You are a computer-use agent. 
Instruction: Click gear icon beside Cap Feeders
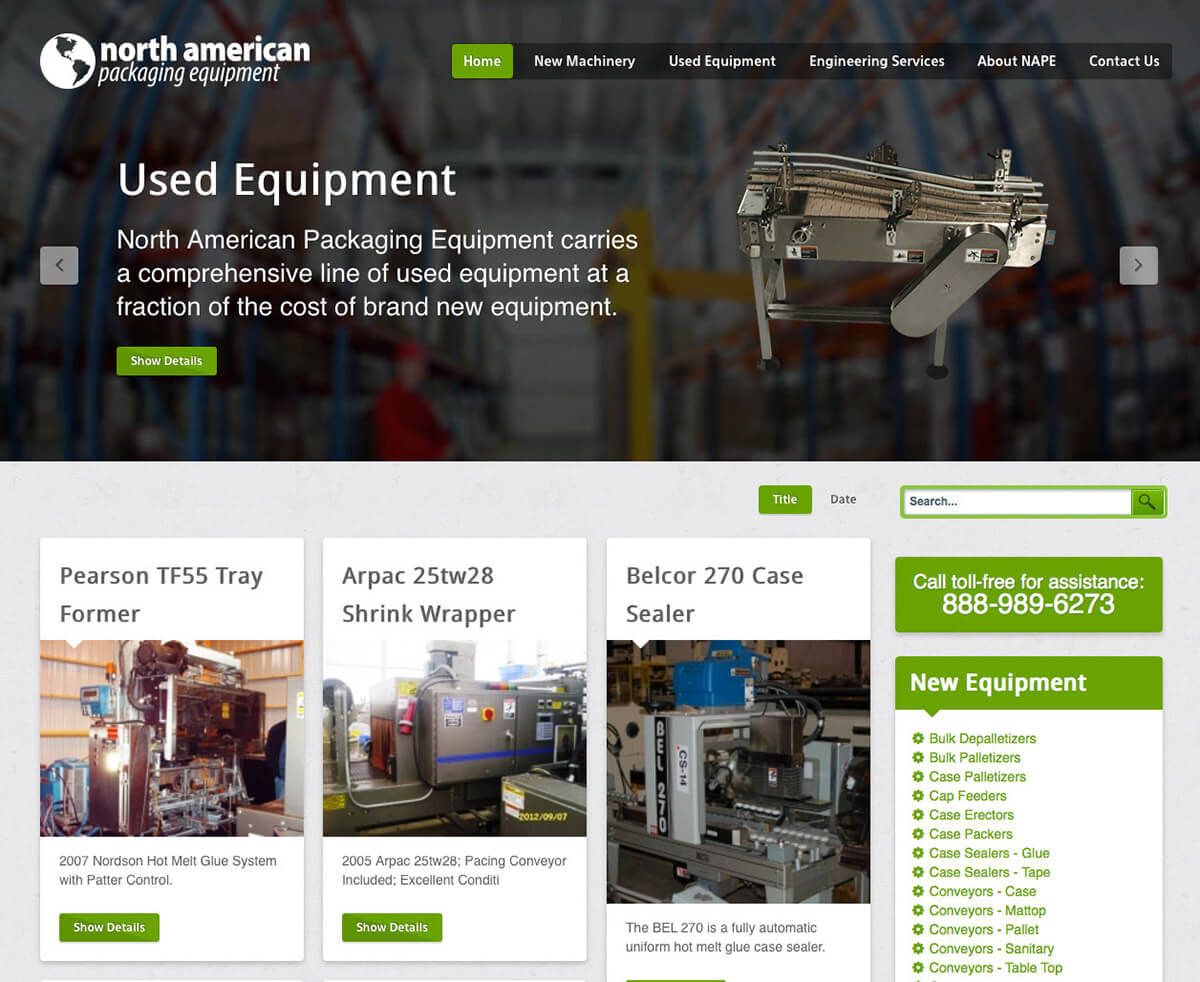click(918, 796)
